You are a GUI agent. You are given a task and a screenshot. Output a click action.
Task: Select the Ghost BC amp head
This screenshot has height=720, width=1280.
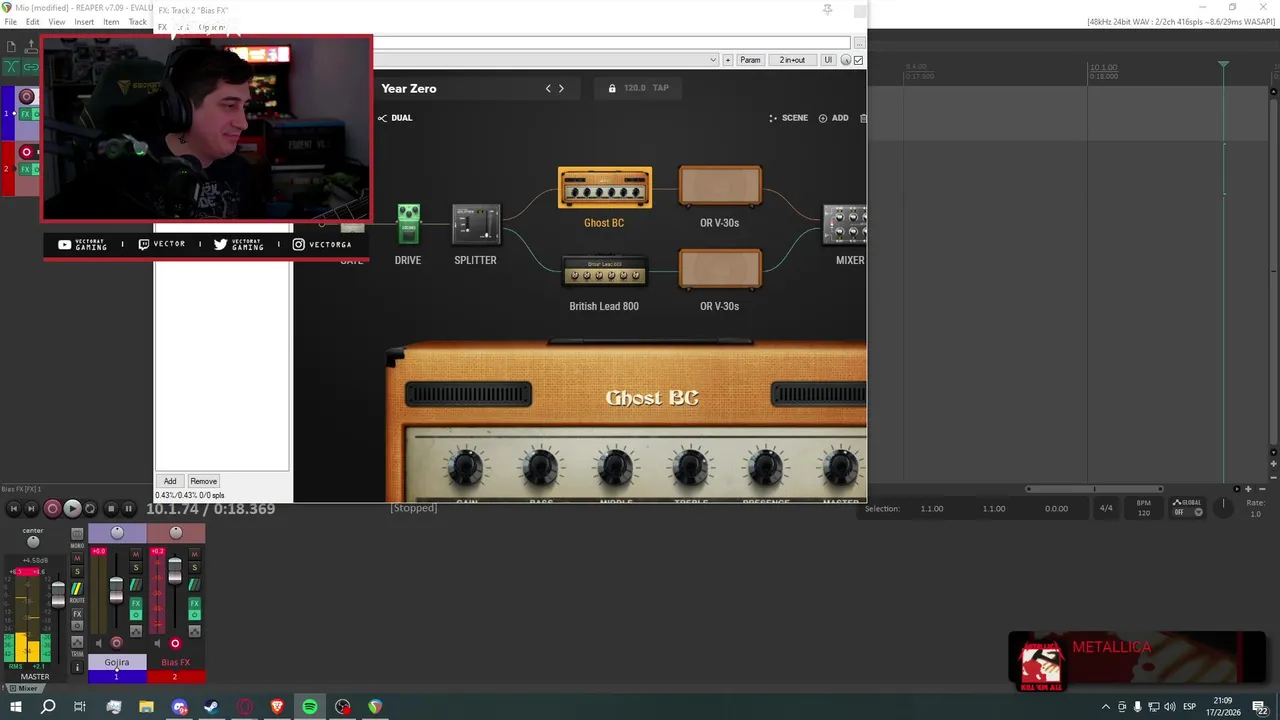pyautogui.click(x=604, y=188)
